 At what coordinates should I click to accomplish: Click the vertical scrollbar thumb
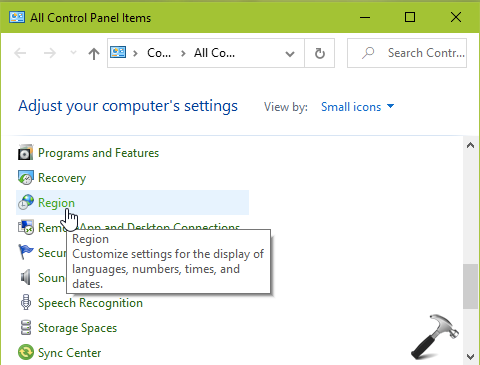point(470,286)
